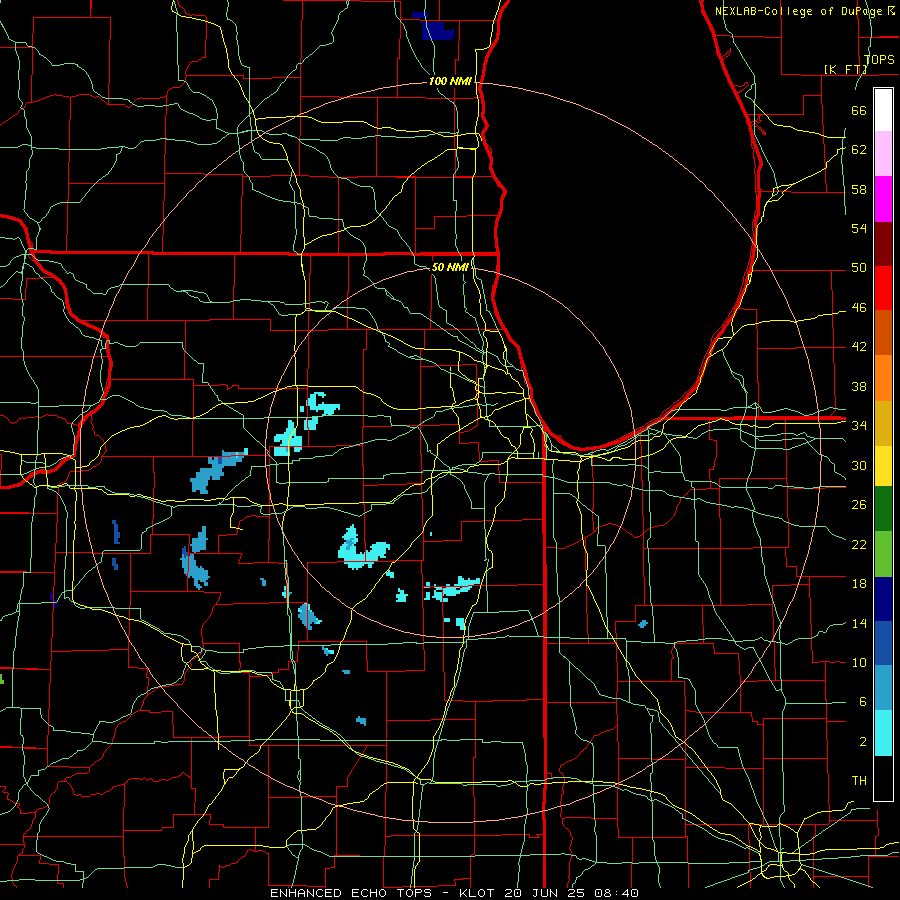This screenshot has height=900, width=900.
Task: Click the '10' legend value
Action: 859,662
